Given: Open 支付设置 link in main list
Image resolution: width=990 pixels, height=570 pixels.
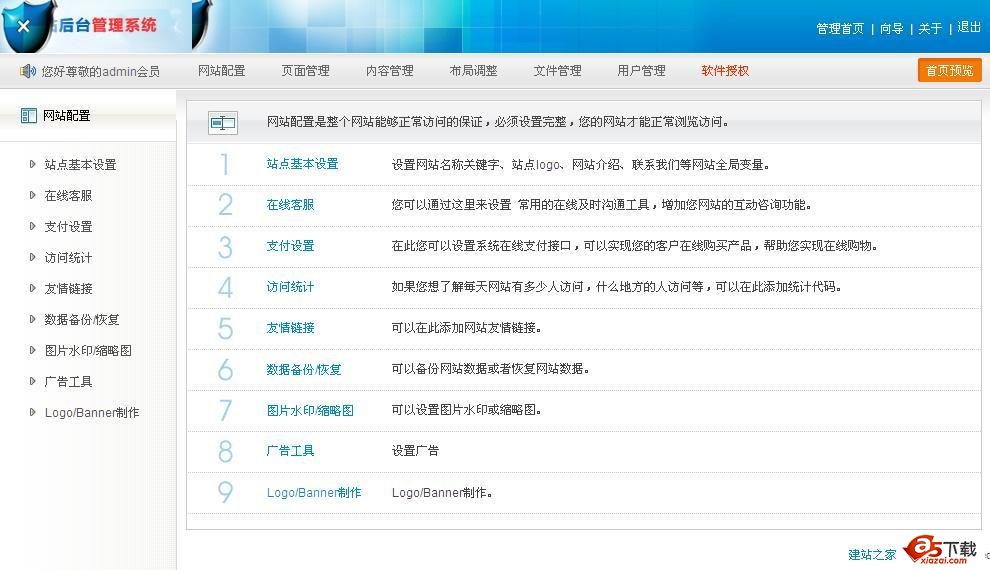Looking at the screenshot, I should point(290,246).
